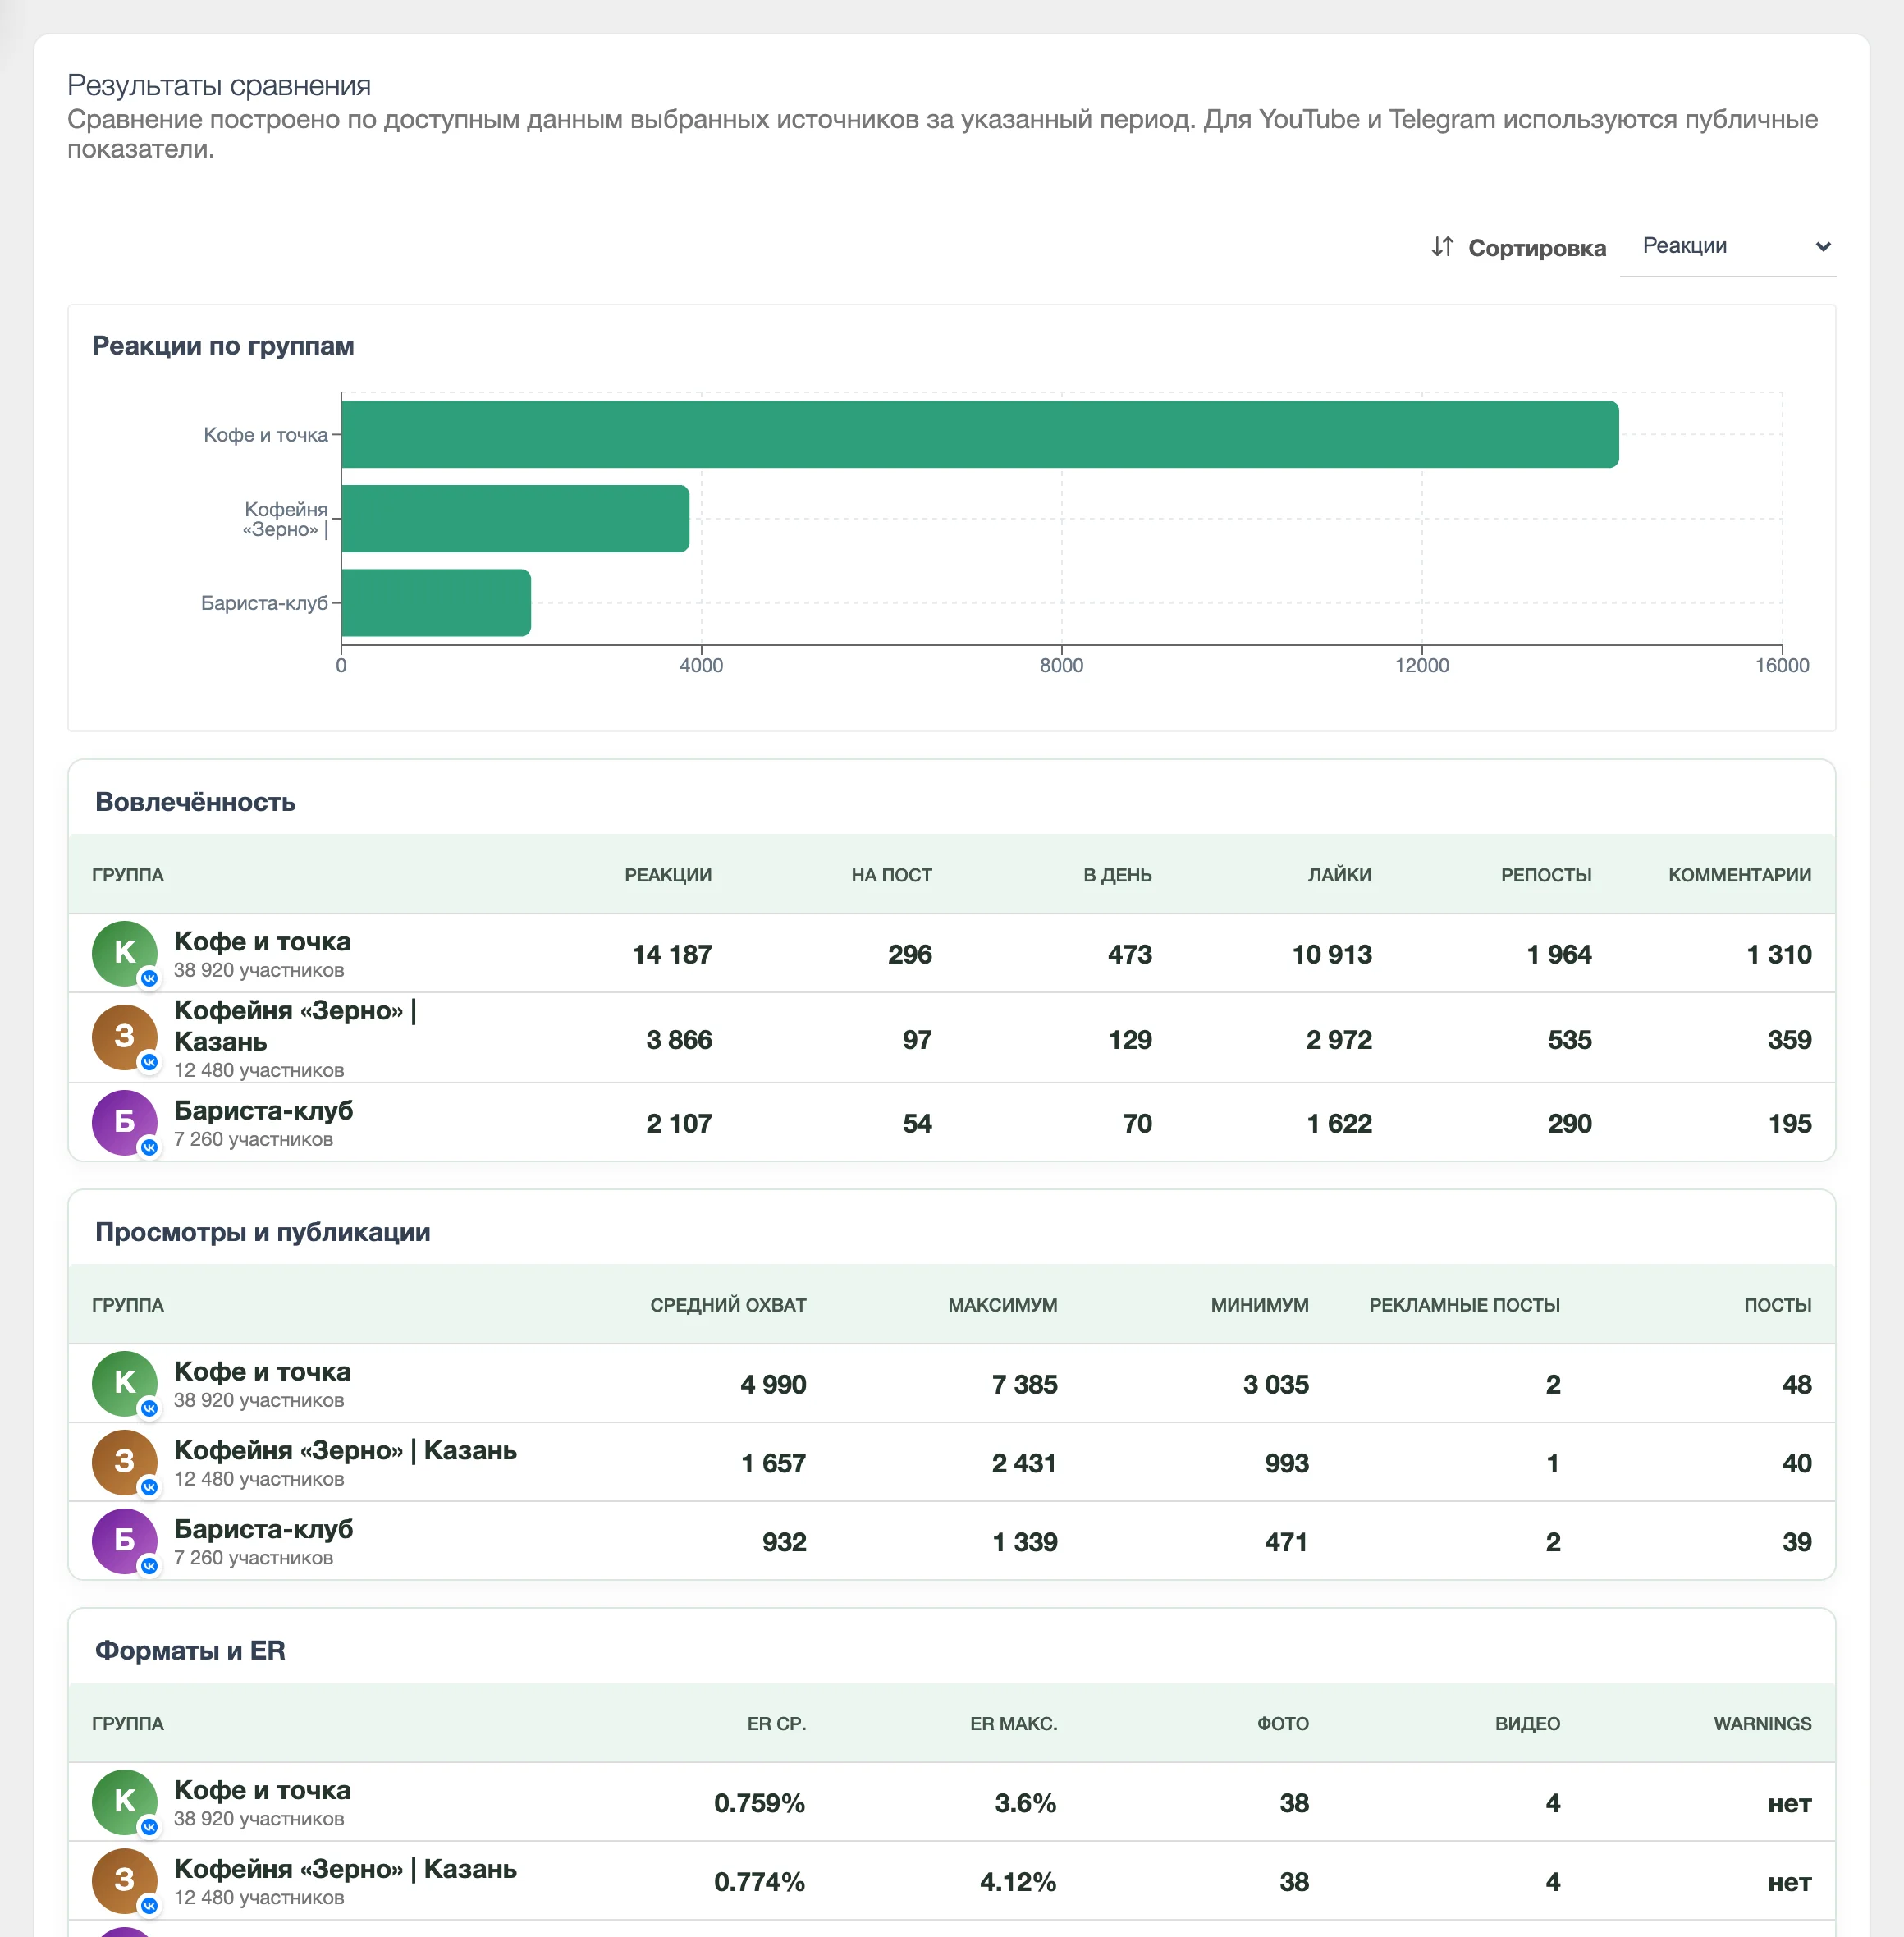
Task: Click Кофе и точка avatar in Форматы и ER
Action: [125, 1803]
